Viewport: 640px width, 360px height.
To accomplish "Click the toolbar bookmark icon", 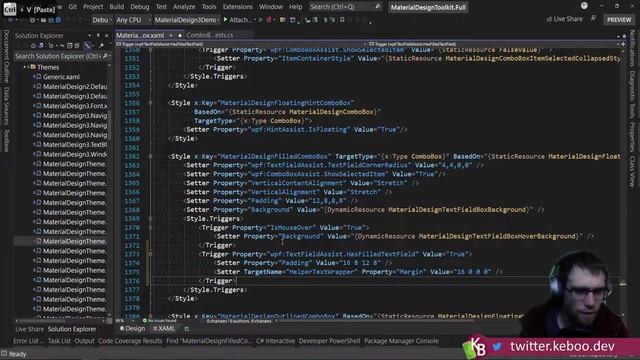I will (342, 20).
